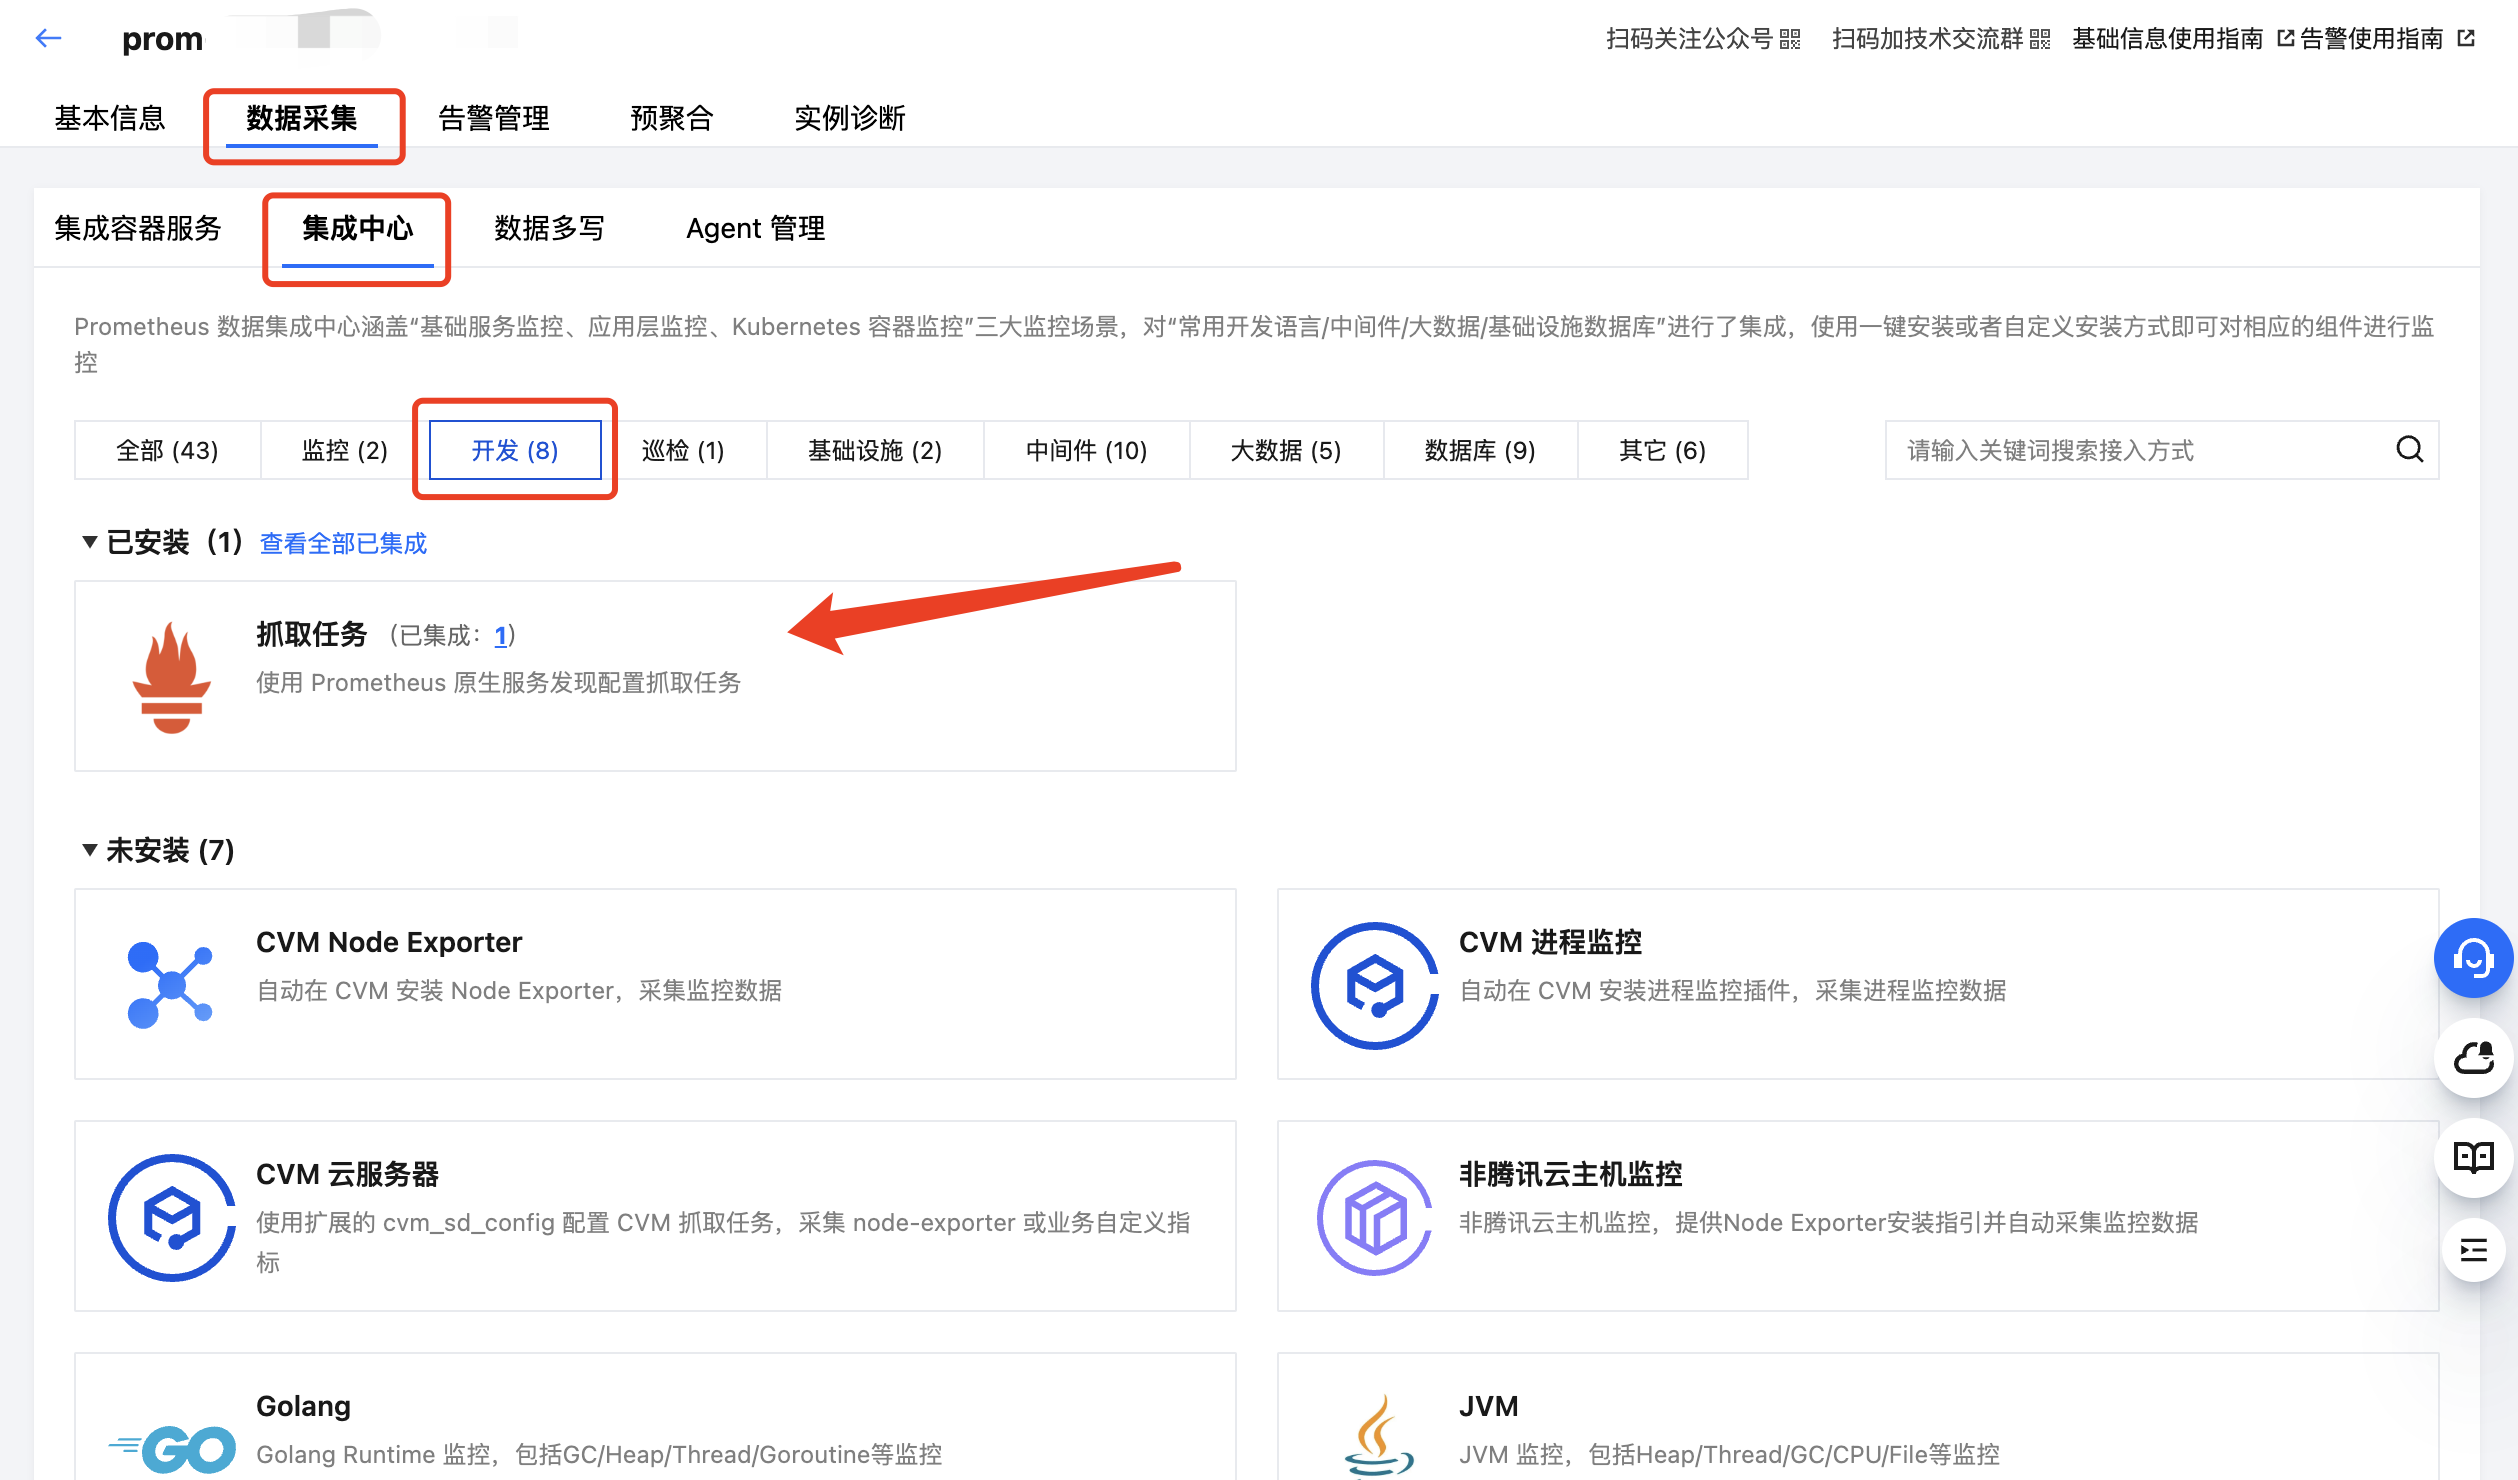Collapse the 已安装 section triangle
The image size is (2518, 1480).
pos(89,542)
